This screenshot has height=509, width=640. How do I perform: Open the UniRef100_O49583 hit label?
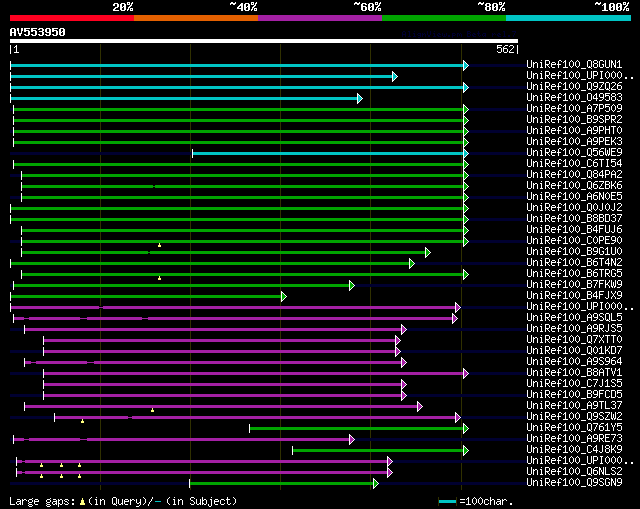[x=574, y=98]
